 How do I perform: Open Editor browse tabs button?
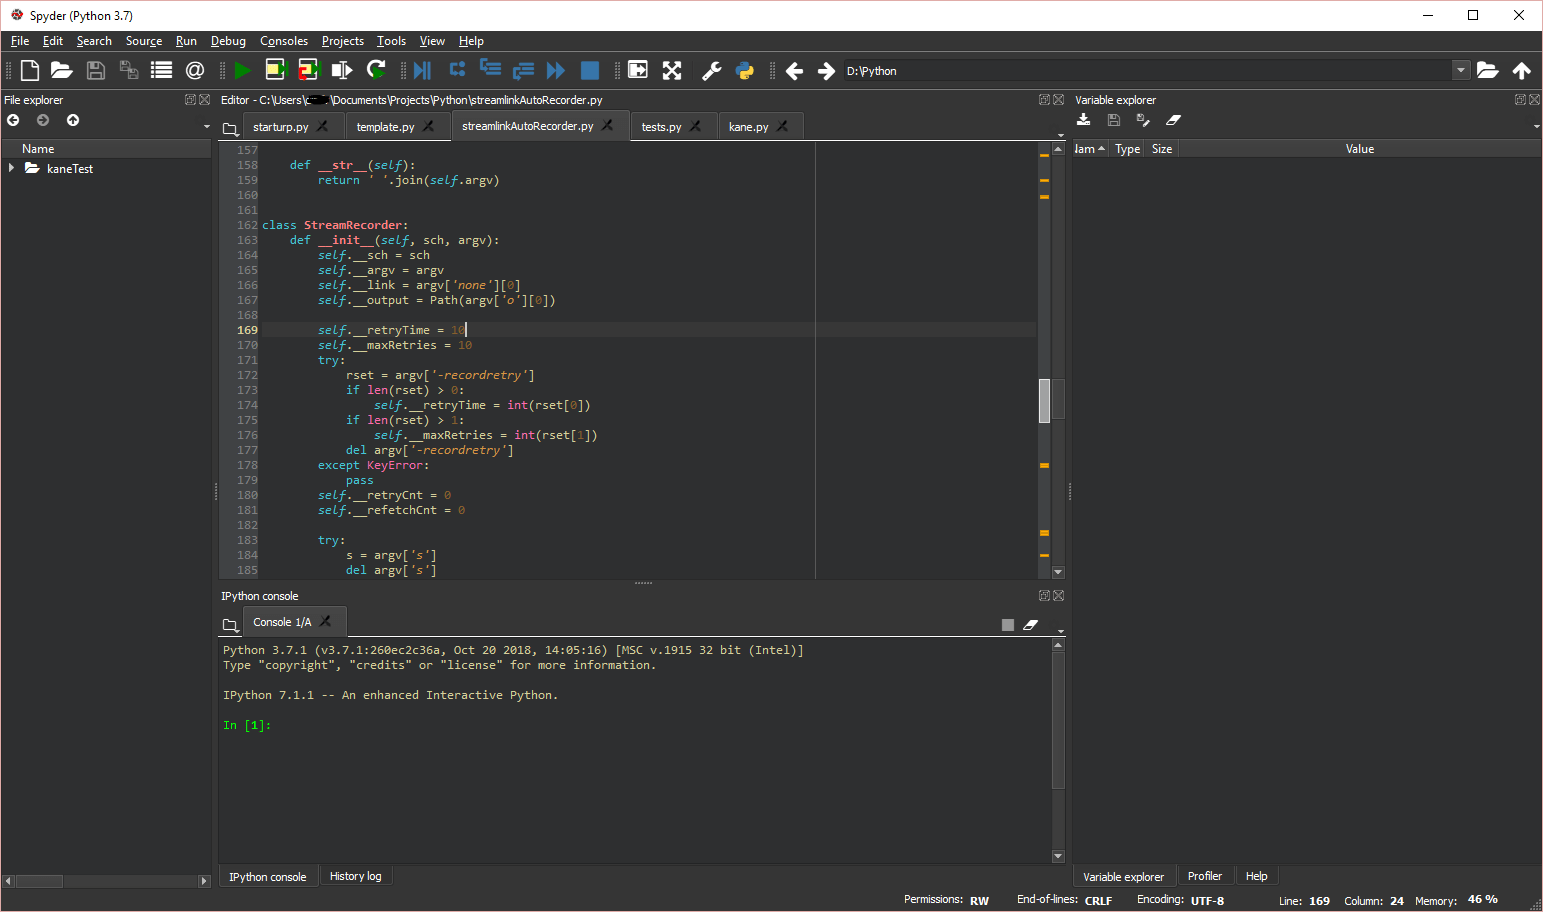[230, 129]
